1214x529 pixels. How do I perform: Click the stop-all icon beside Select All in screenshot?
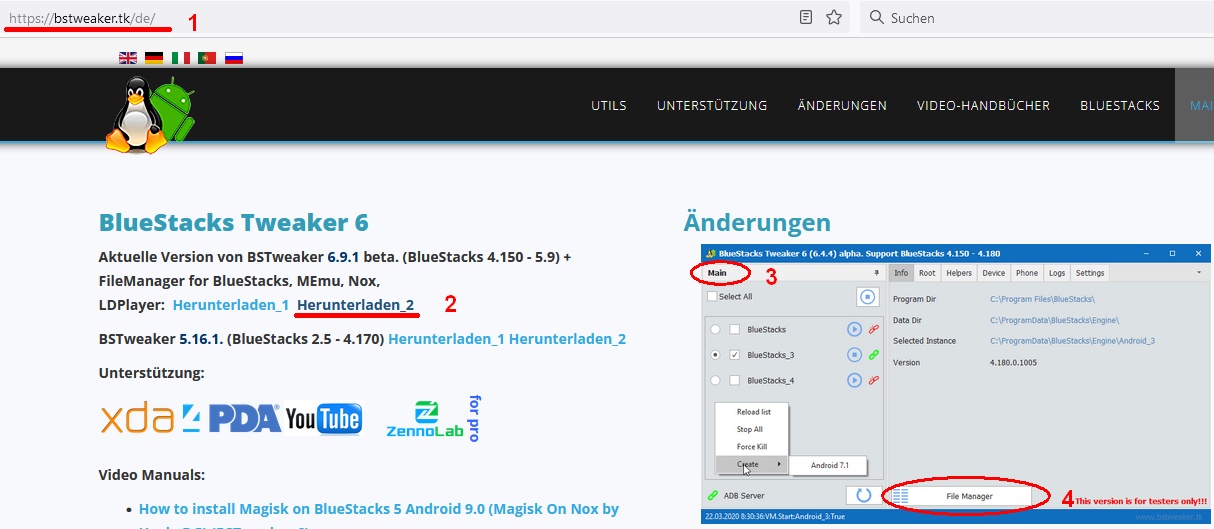pyautogui.click(x=866, y=297)
